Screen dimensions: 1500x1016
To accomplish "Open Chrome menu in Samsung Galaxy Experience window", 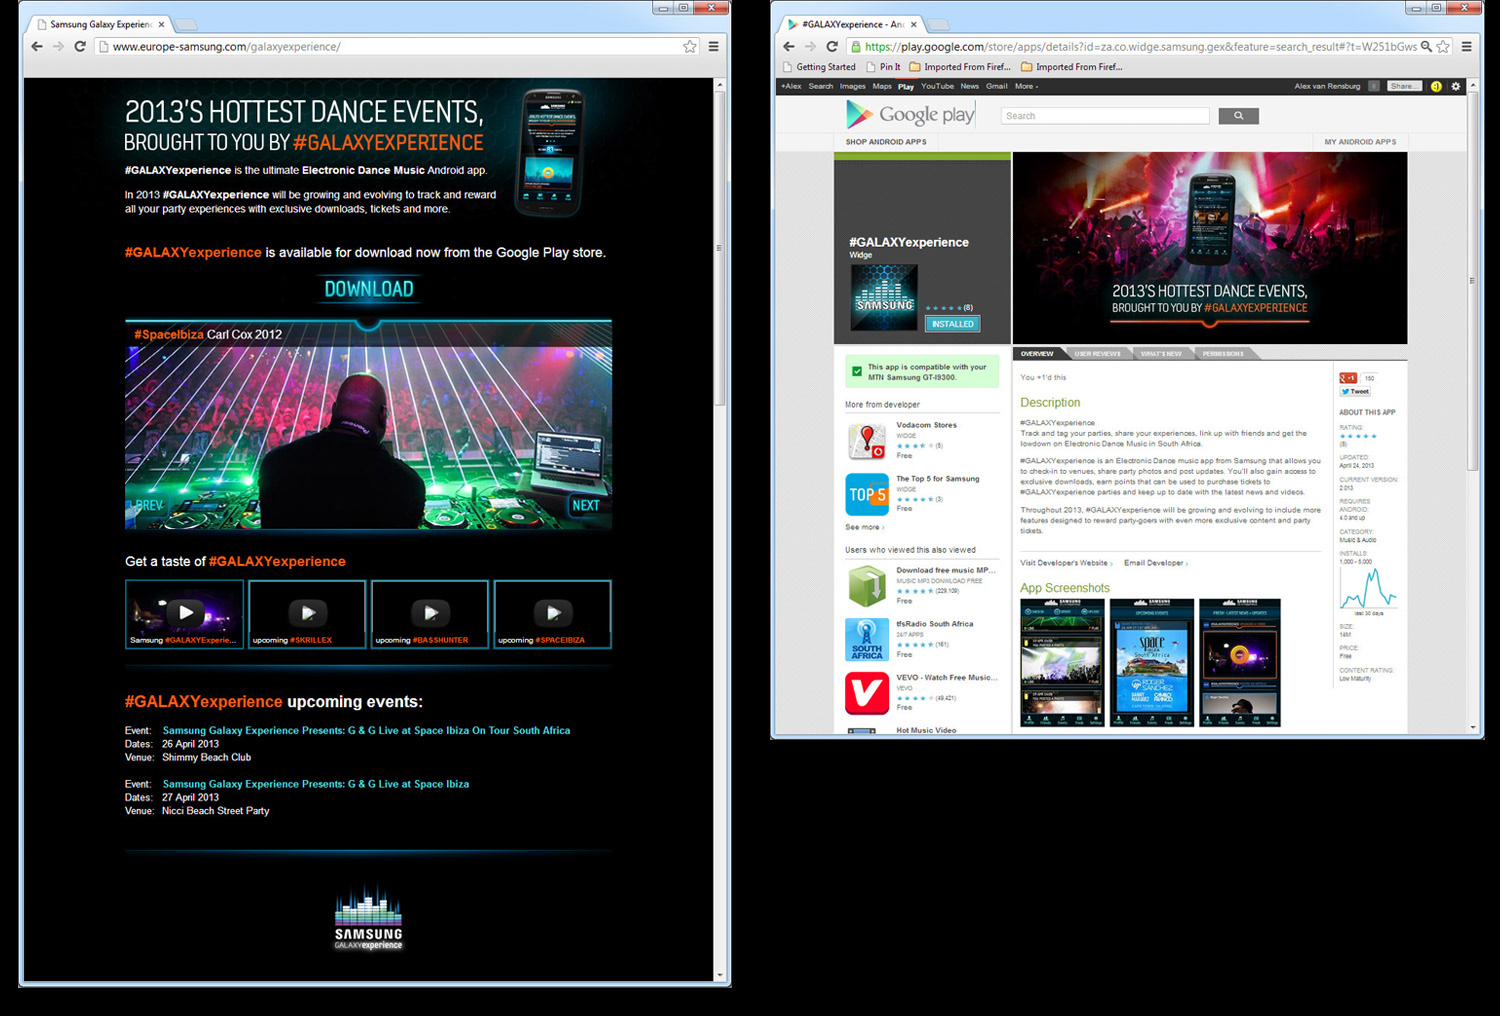I will point(714,46).
